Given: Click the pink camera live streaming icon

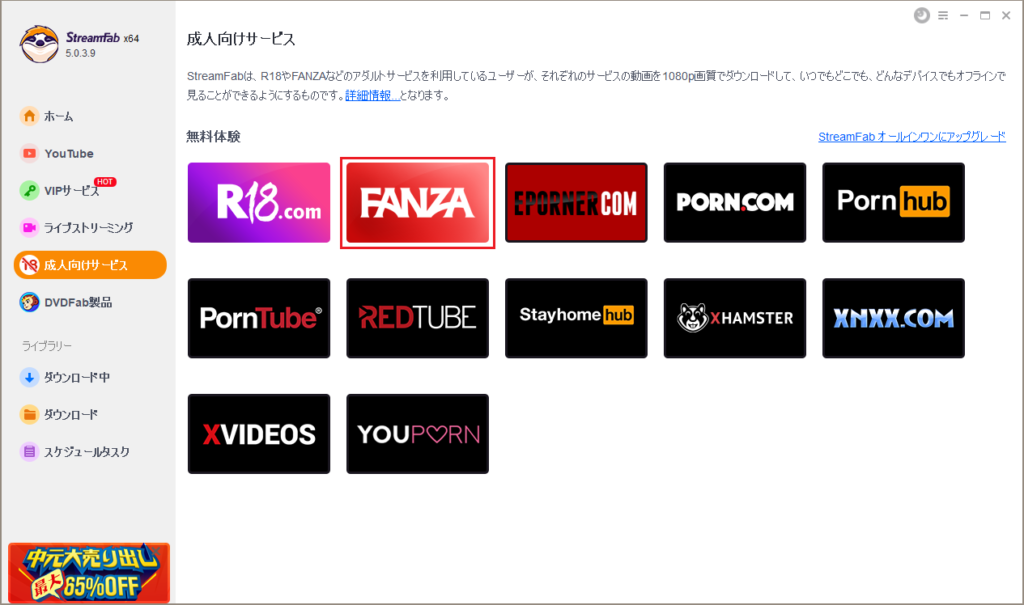Looking at the screenshot, I should [29, 228].
